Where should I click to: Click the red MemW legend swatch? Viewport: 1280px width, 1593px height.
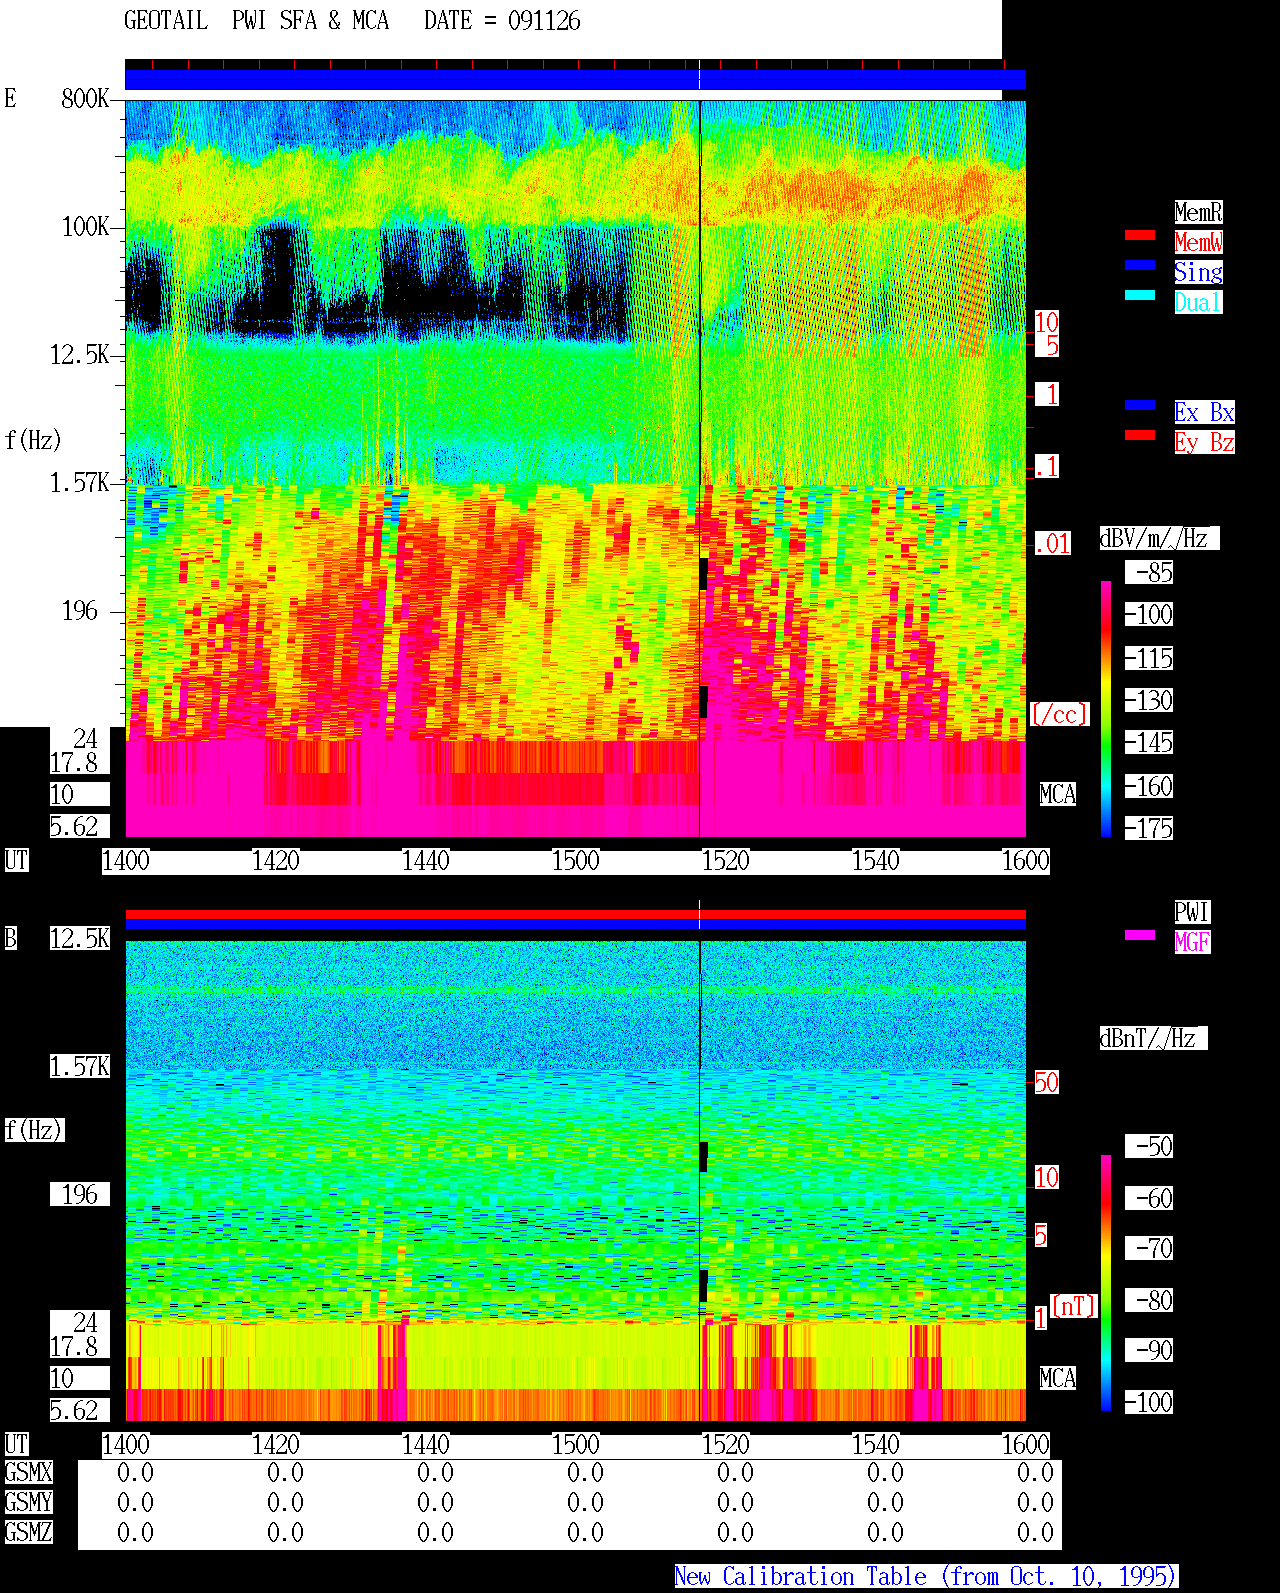(1140, 235)
